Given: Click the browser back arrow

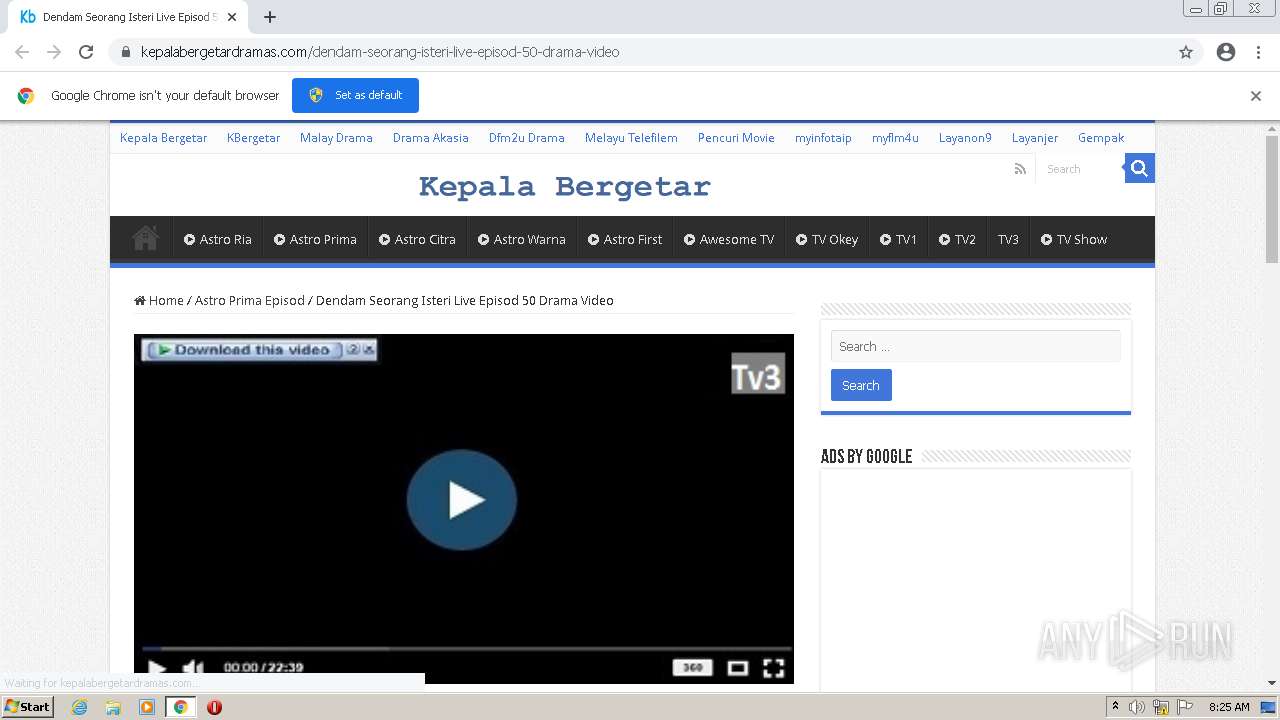Looking at the screenshot, I should 22,52.
